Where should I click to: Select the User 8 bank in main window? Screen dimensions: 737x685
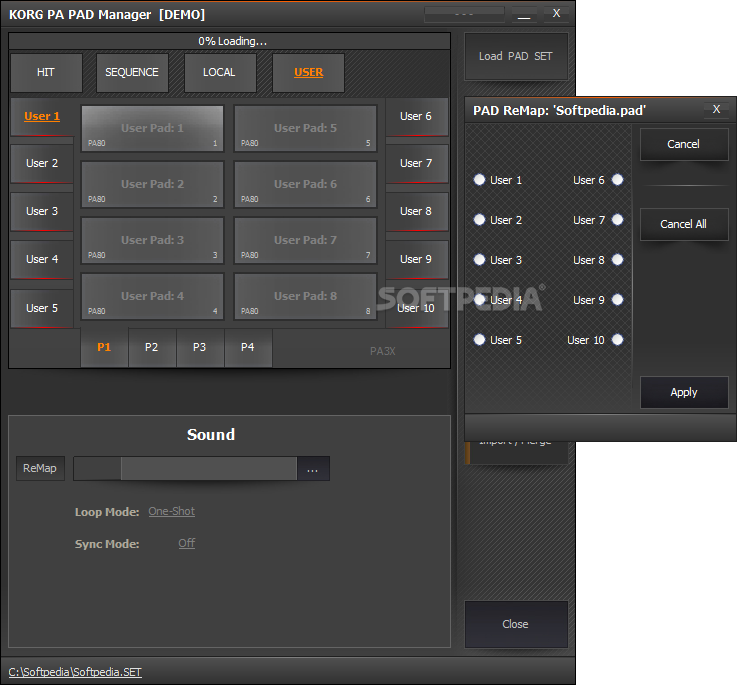[x=416, y=212]
